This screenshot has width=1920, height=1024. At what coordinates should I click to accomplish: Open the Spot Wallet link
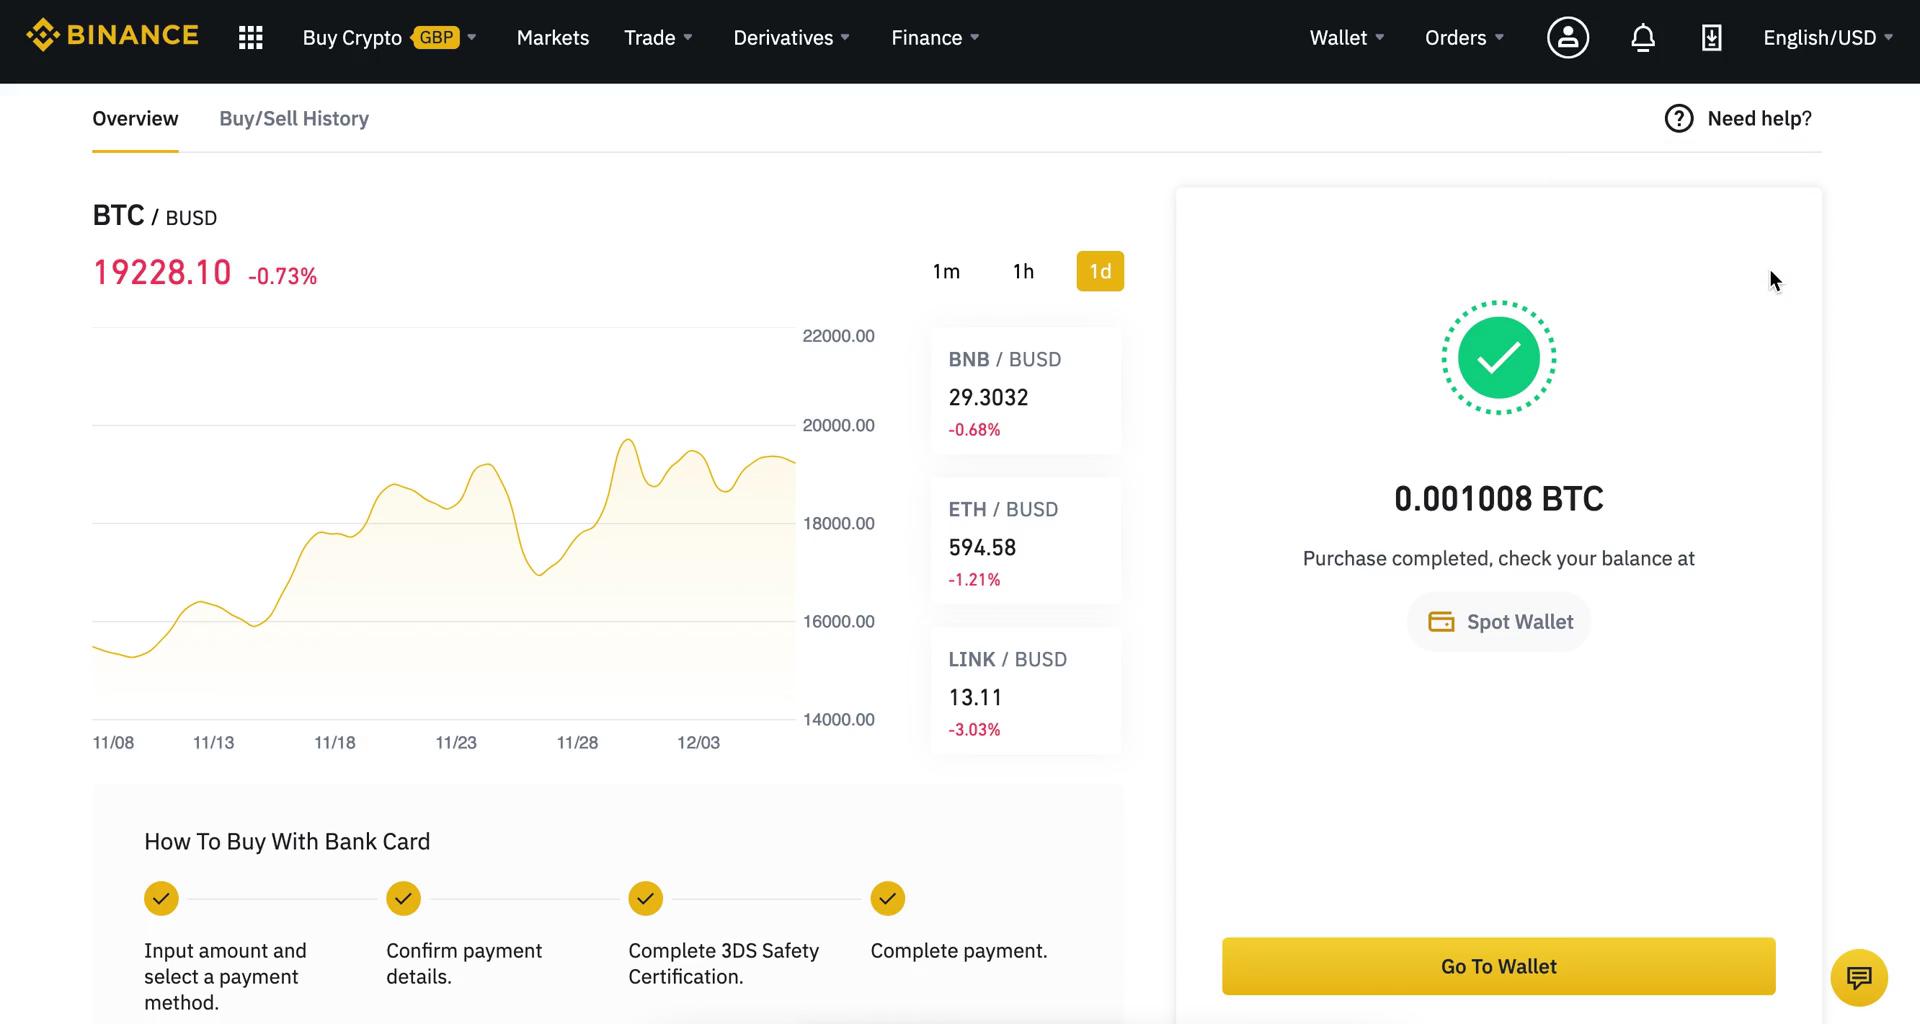click(x=1498, y=622)
